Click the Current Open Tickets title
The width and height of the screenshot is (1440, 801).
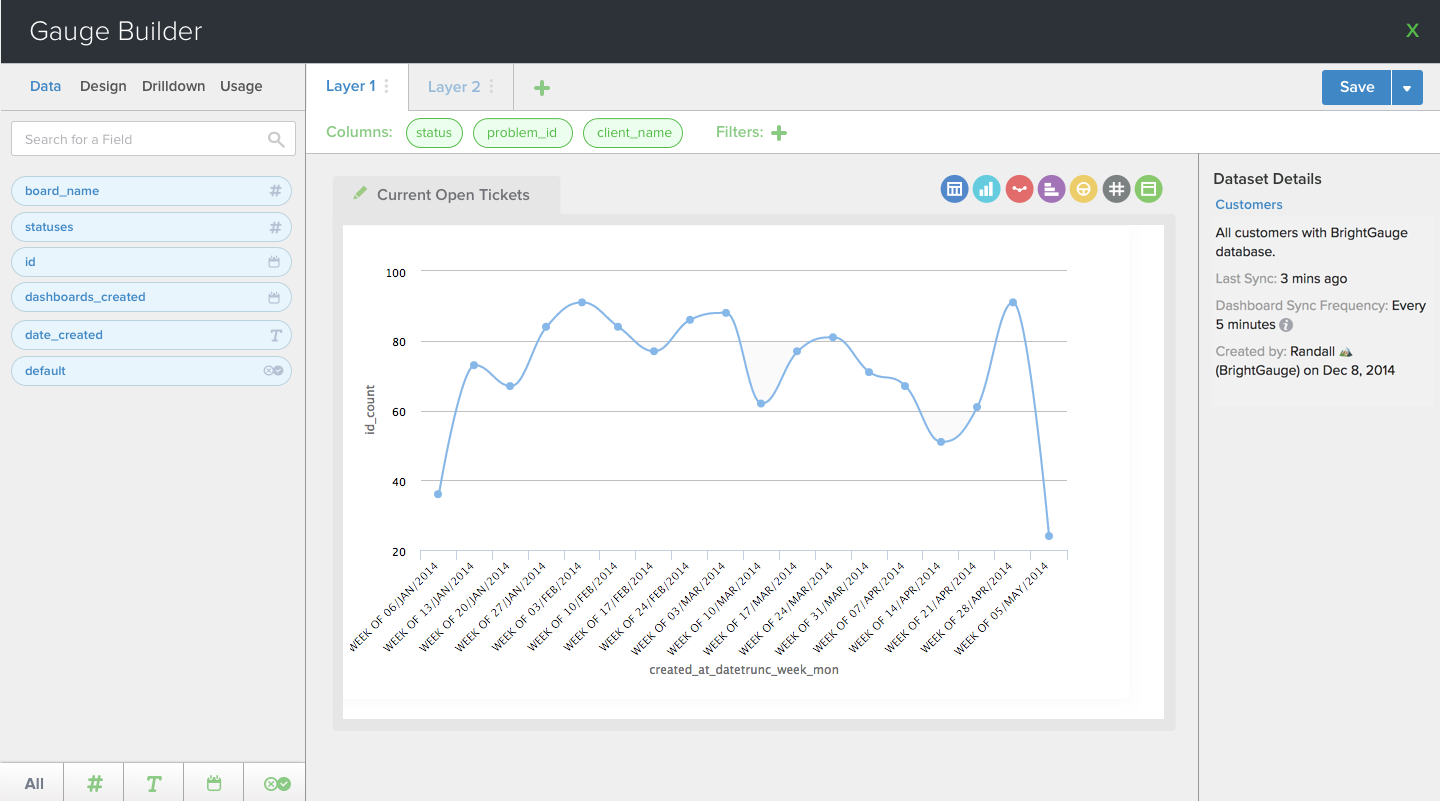(x=453, y=195)
